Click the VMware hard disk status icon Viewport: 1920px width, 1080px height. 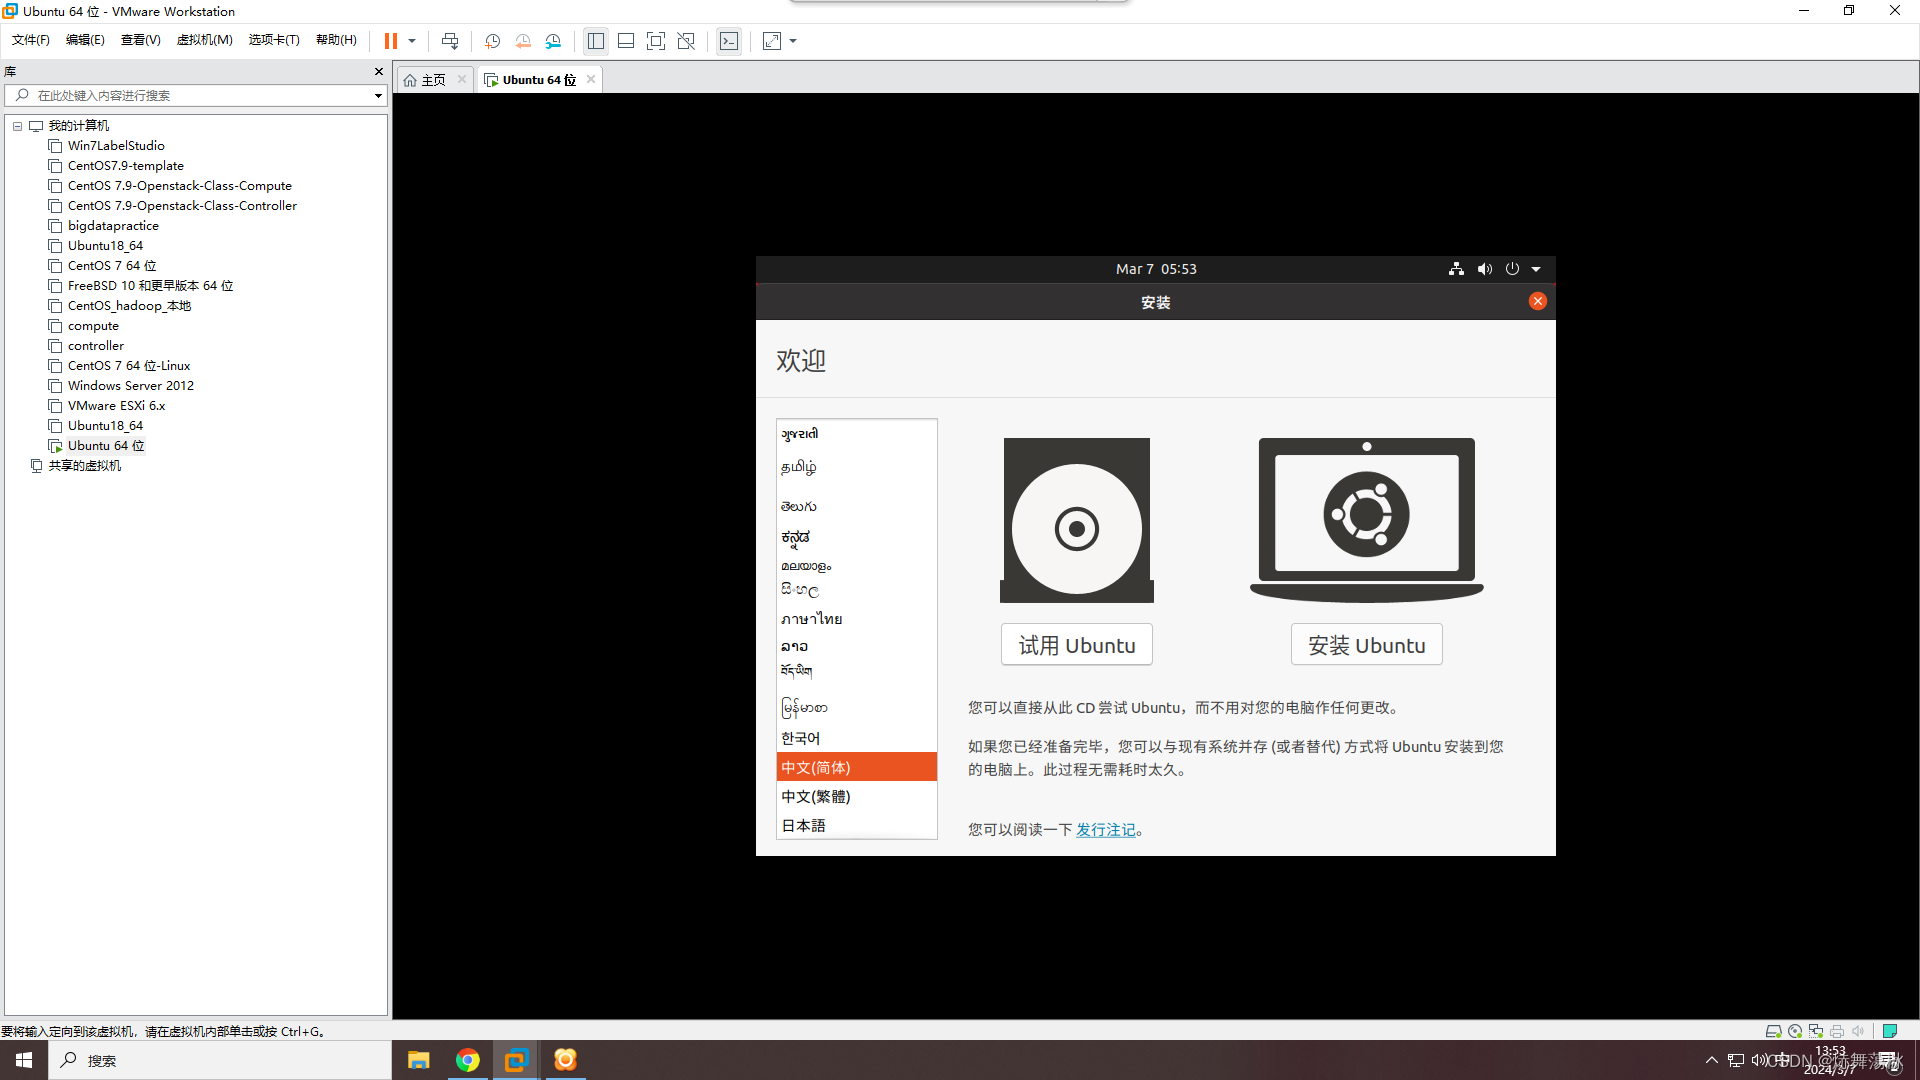point(1774,1031)
